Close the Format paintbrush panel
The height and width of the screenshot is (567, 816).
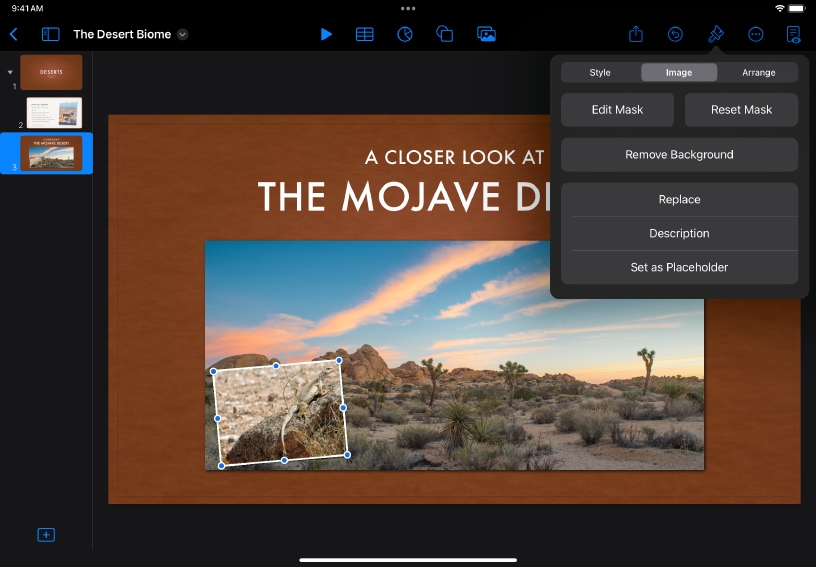716,34
